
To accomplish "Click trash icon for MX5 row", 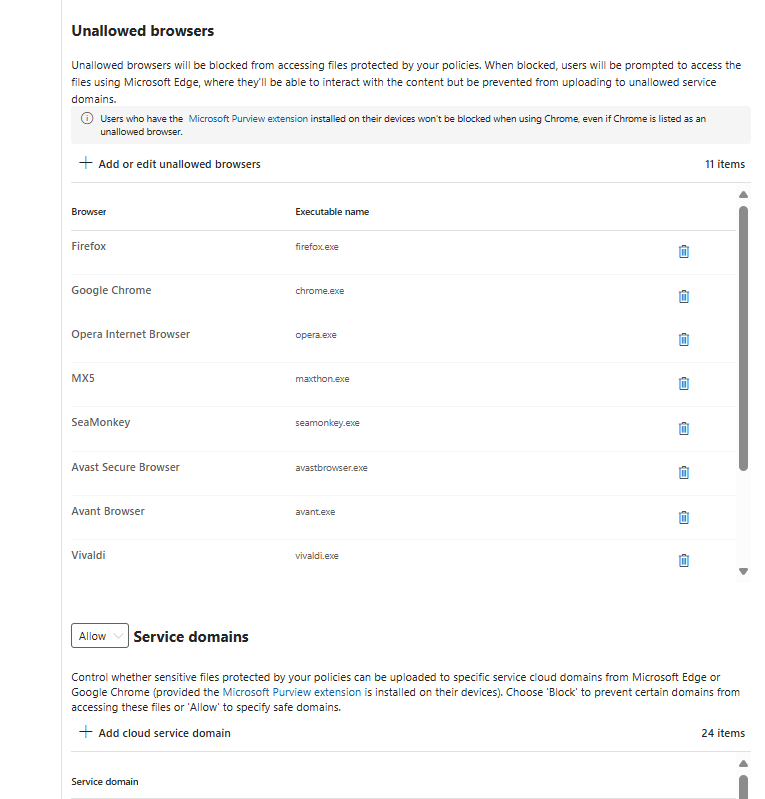I will (x=684, y=384).
